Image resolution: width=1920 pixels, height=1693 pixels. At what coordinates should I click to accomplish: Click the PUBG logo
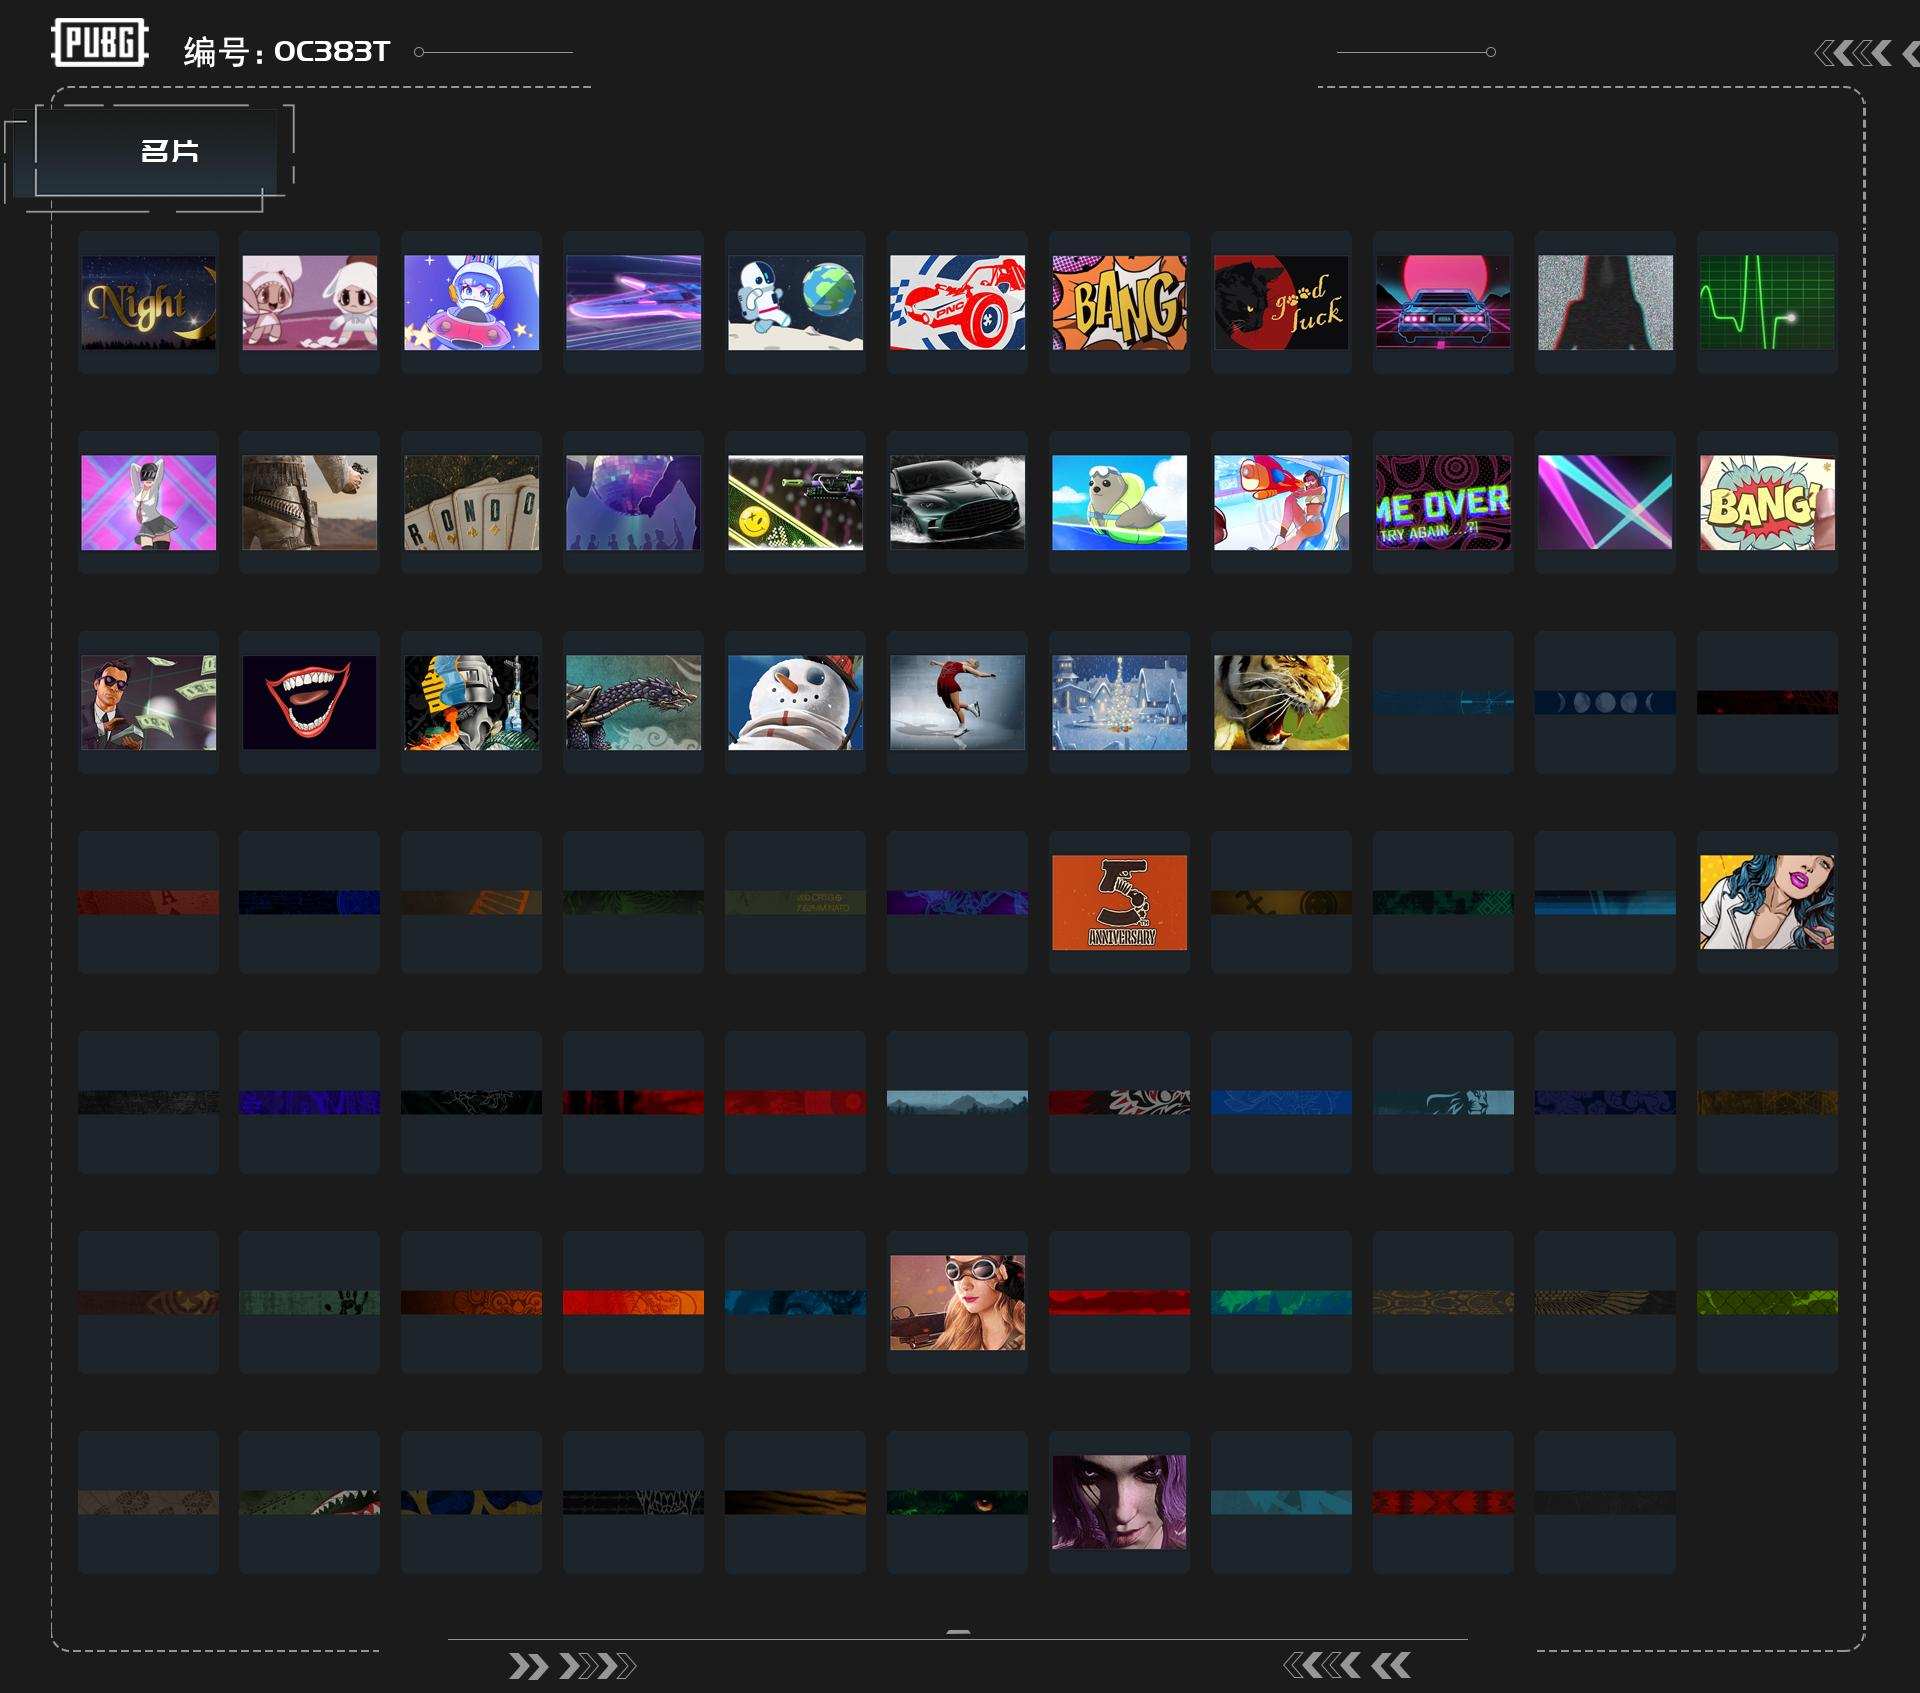[100, 43]
